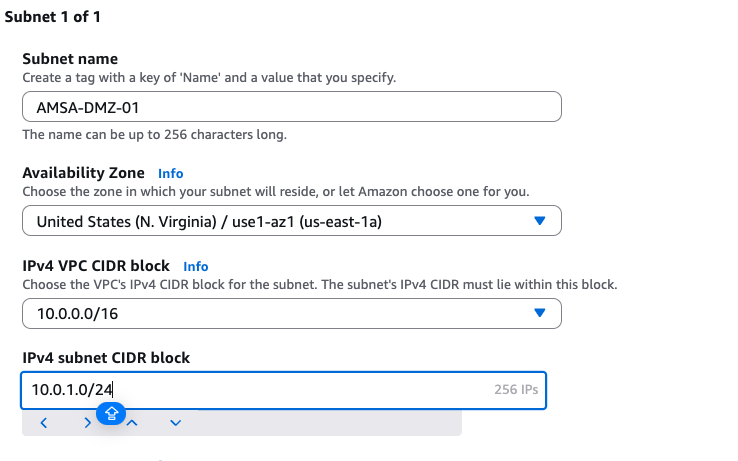
Task: Open the Availability Zone Info link
Action: pos(171,173)
